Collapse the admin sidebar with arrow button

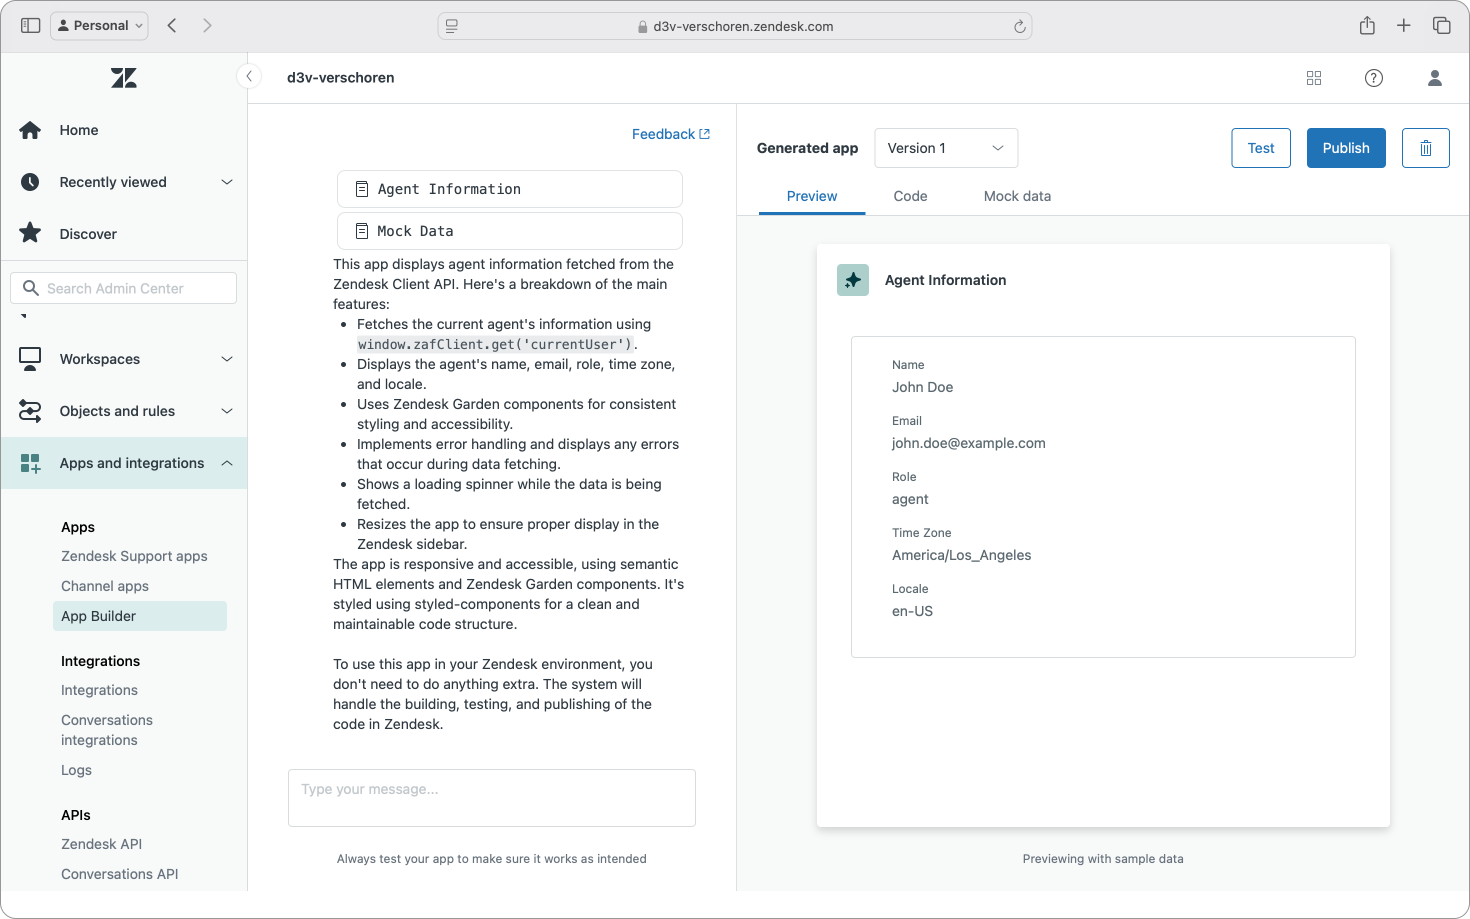248,76
